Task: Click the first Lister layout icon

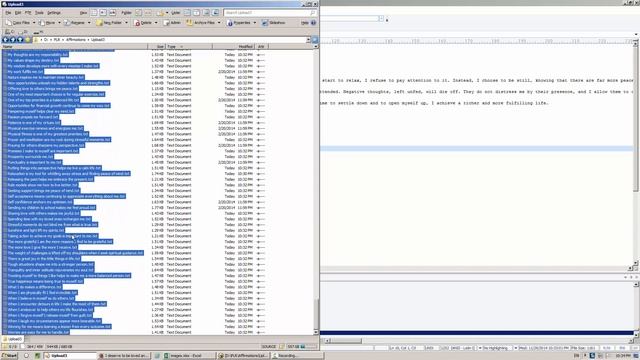Action: [187, 13]
